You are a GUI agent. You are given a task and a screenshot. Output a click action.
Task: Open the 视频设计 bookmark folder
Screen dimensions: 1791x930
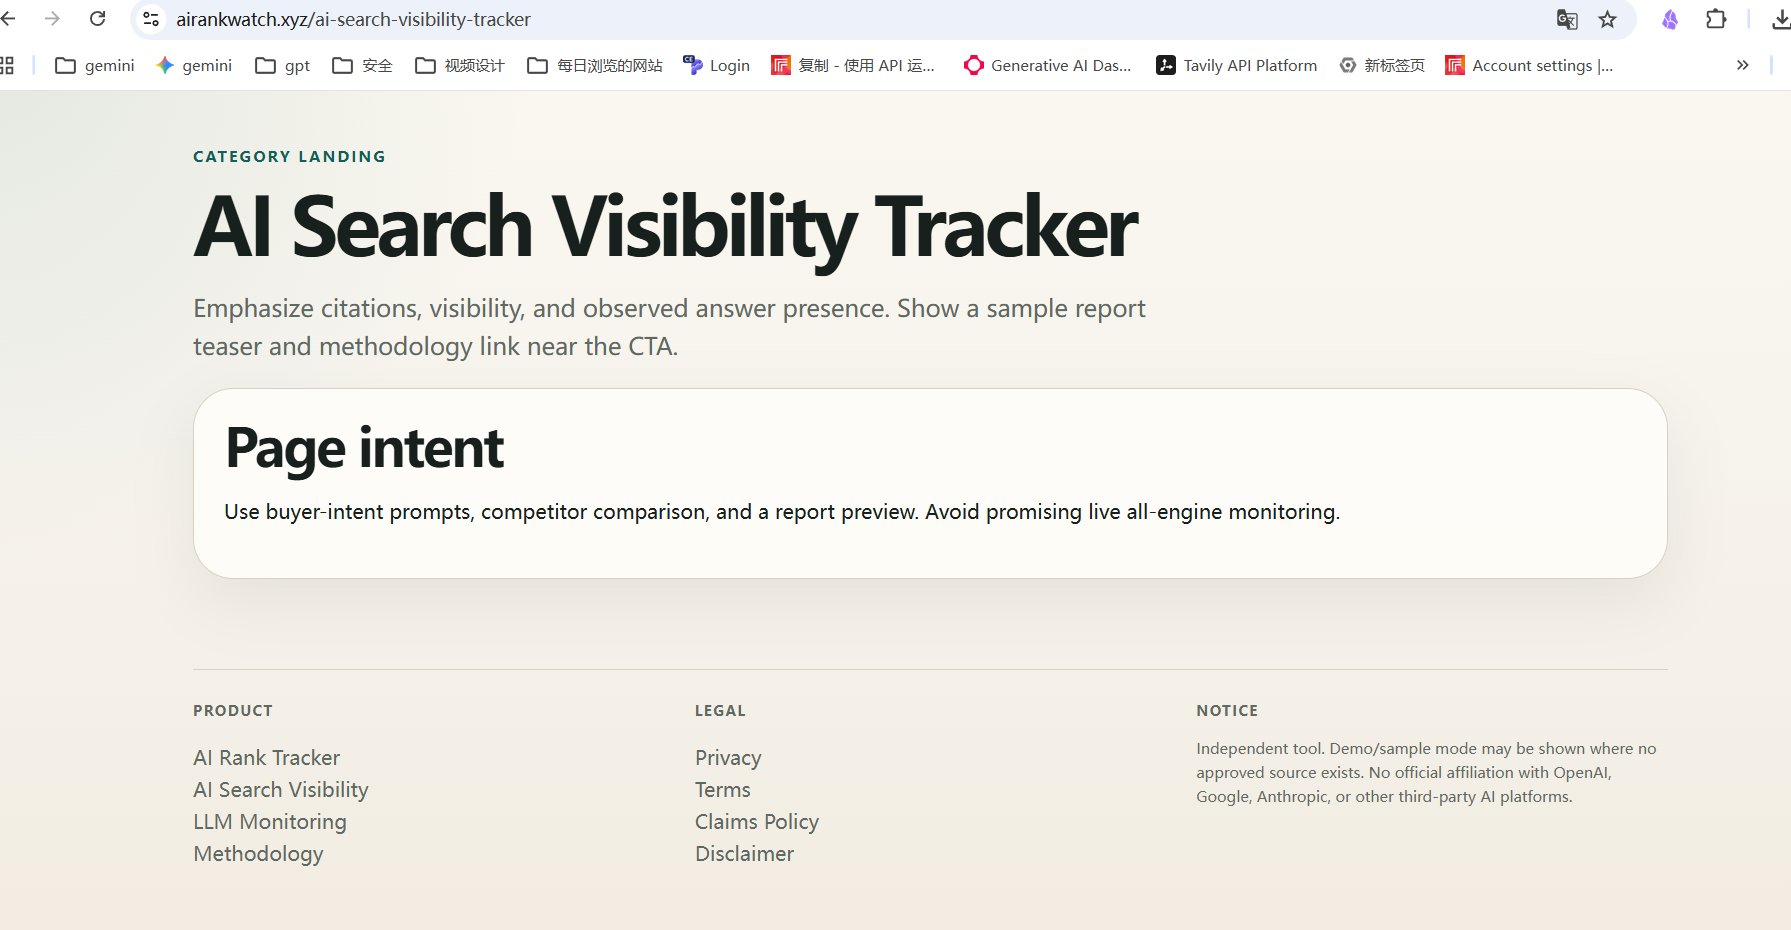click(x=460, y=65)
